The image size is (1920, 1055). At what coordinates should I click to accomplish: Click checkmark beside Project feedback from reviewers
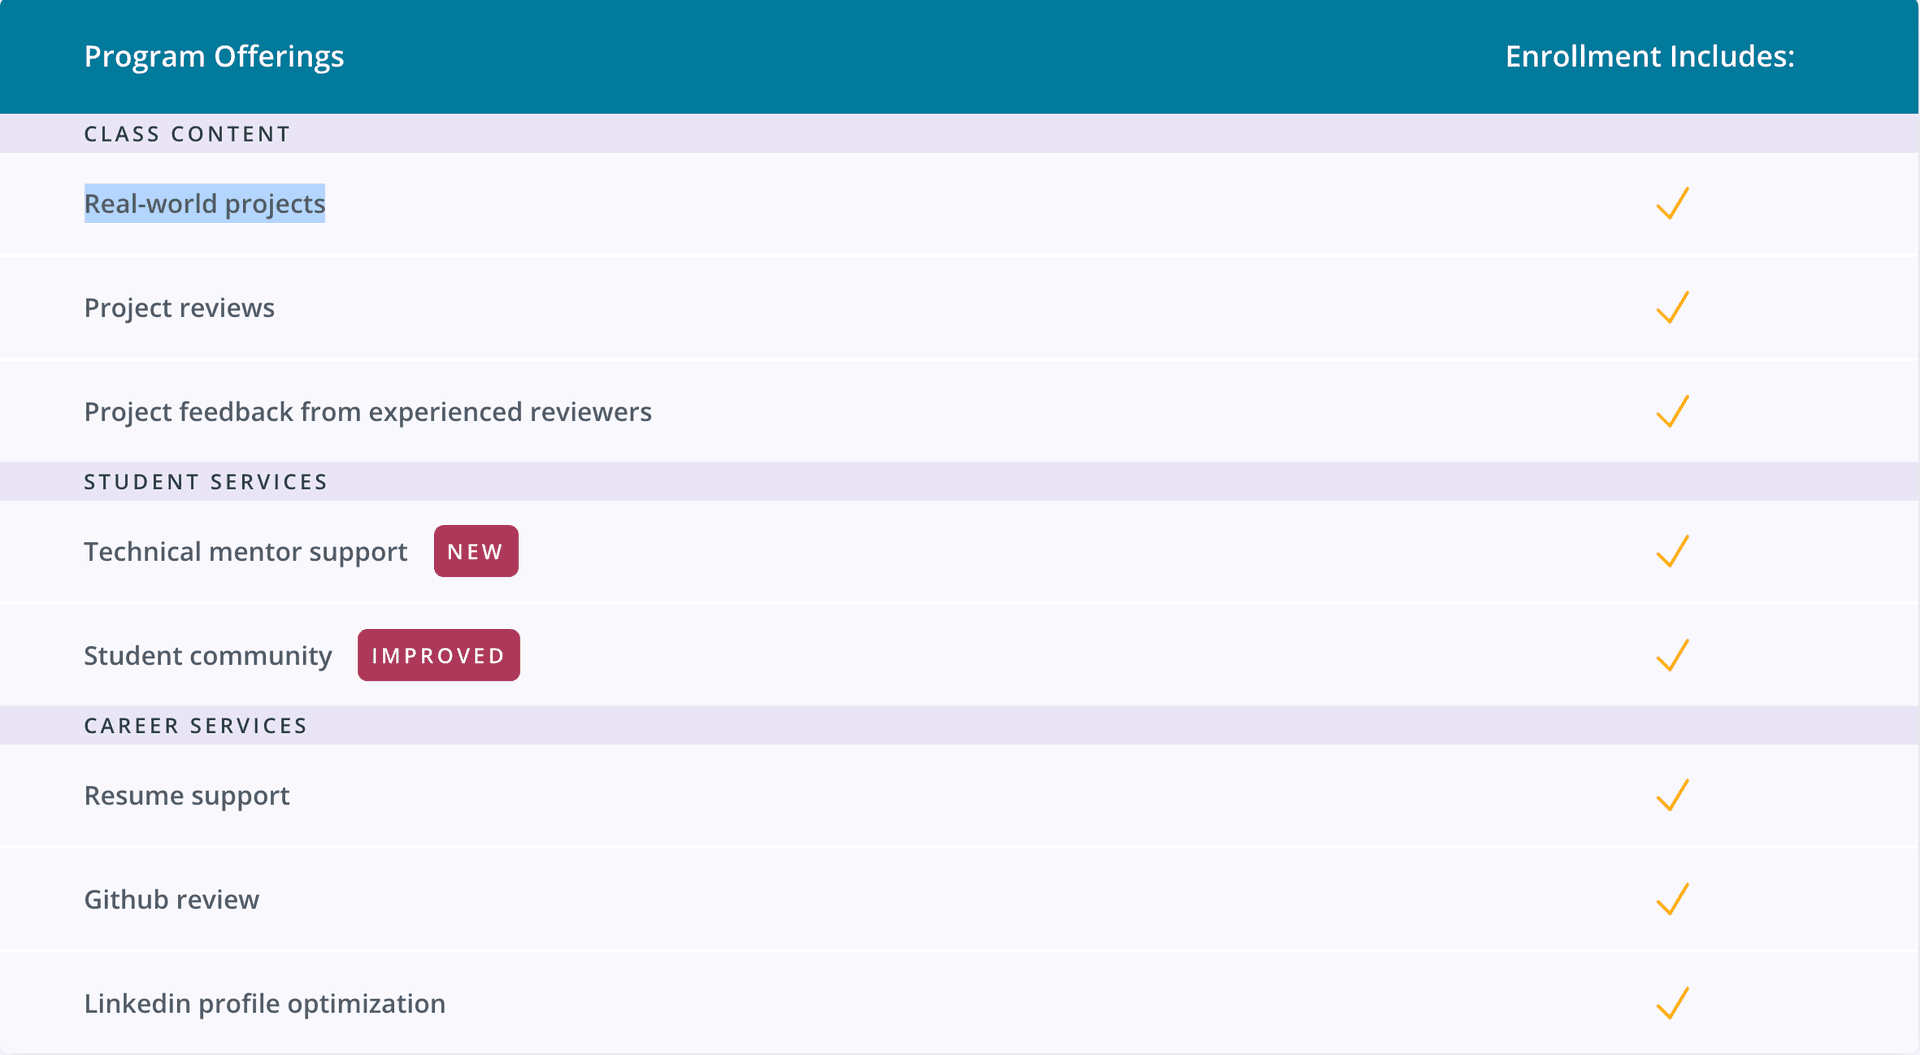click(1672, 412)
